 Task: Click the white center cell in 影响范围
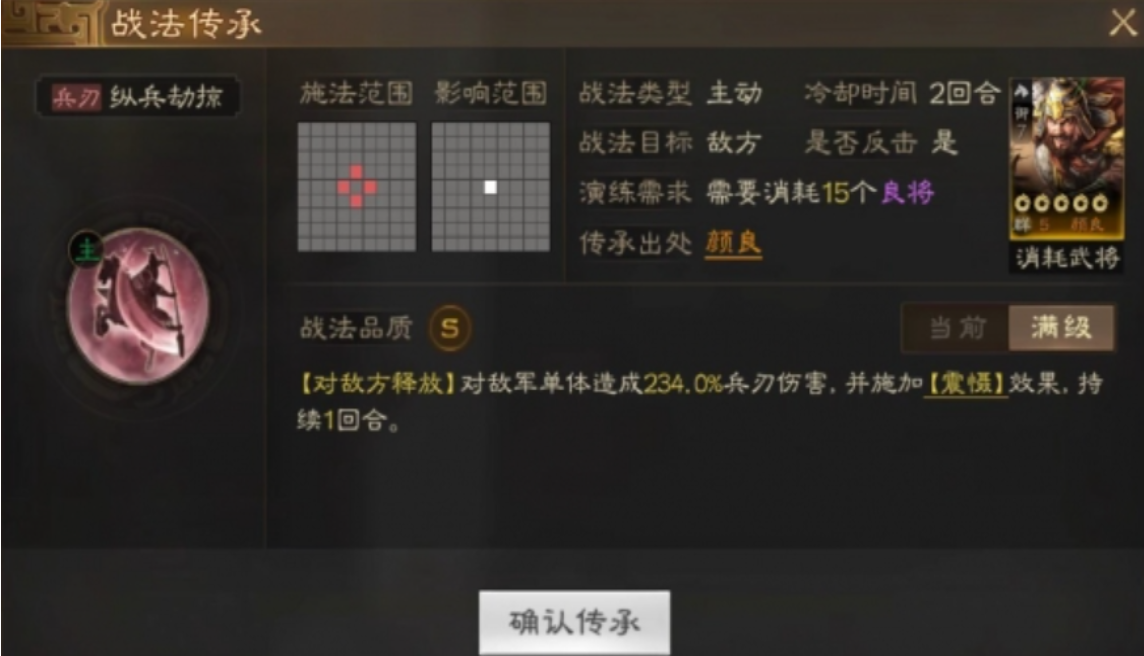tap(490, 187)
